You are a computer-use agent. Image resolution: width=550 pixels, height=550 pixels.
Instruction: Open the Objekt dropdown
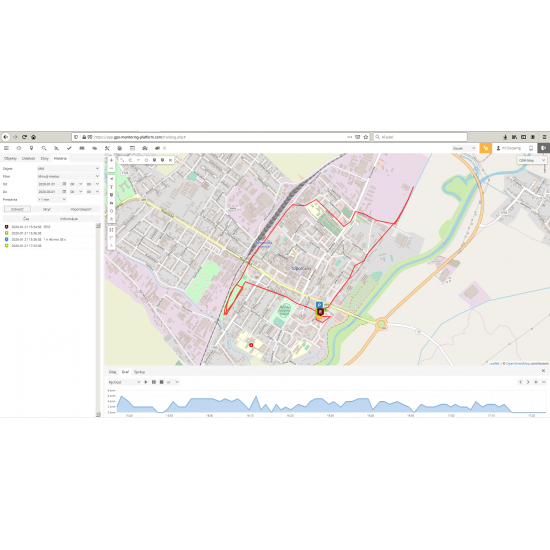coord(68,169)
